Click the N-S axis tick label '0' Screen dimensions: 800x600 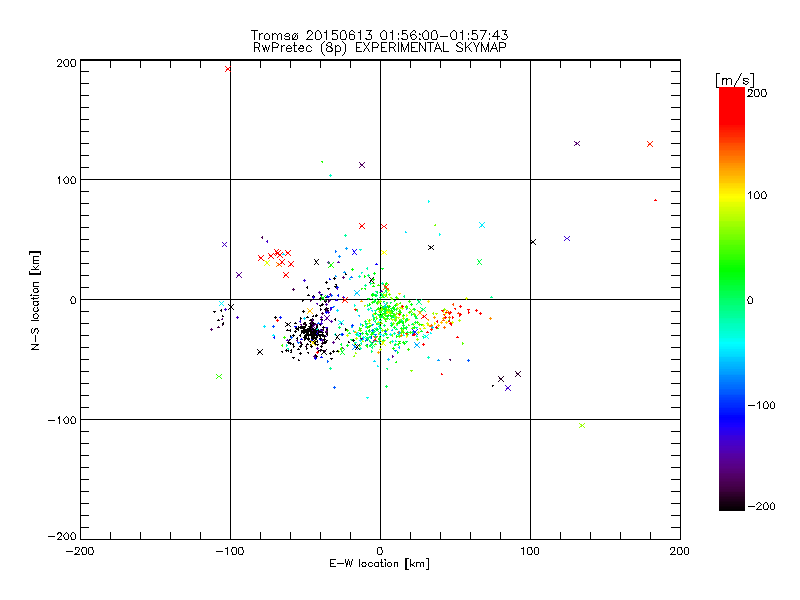click(x=73, y=300)
